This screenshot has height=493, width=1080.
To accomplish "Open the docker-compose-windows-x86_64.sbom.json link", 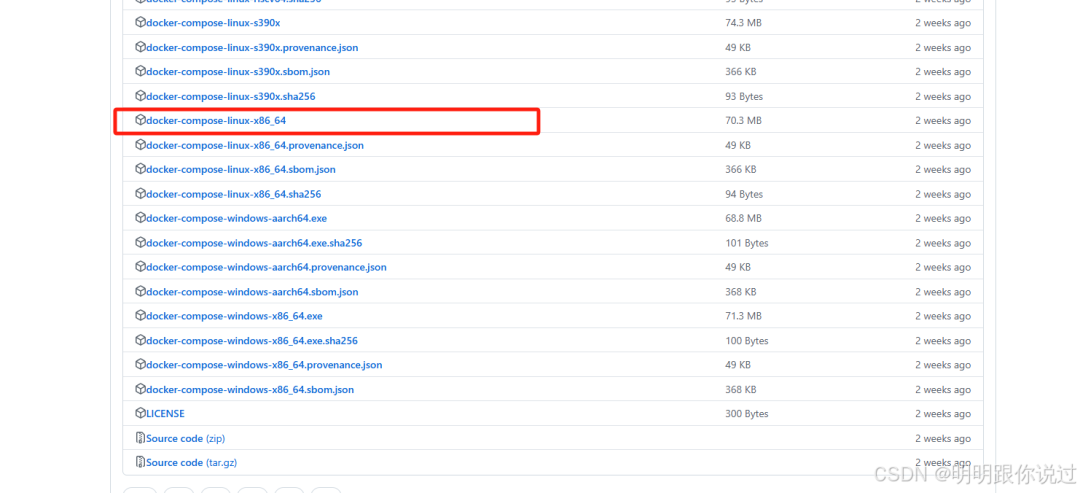I will pos(250,390).
